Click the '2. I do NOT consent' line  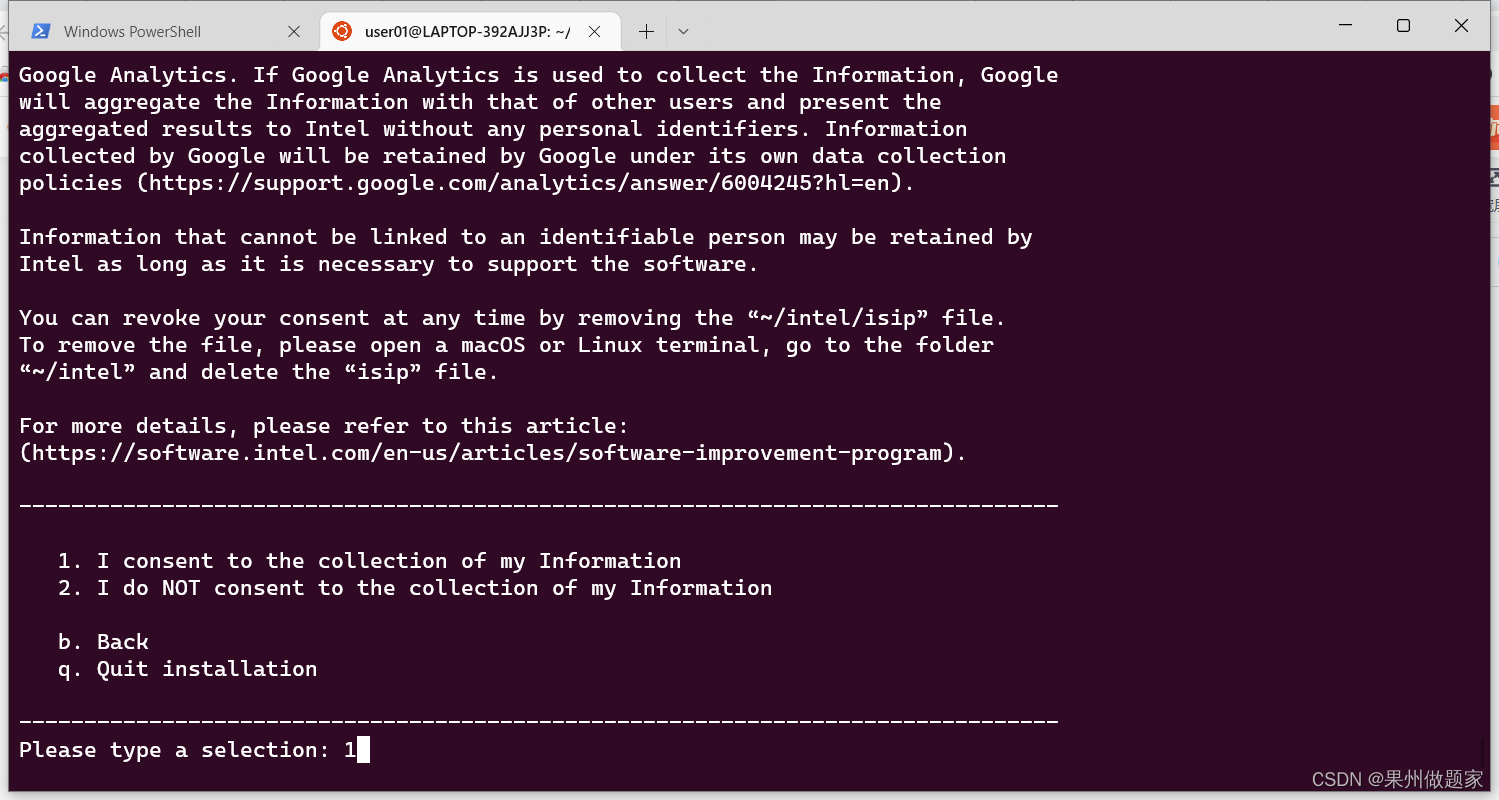pyautogui.click(x=414, y=587)
